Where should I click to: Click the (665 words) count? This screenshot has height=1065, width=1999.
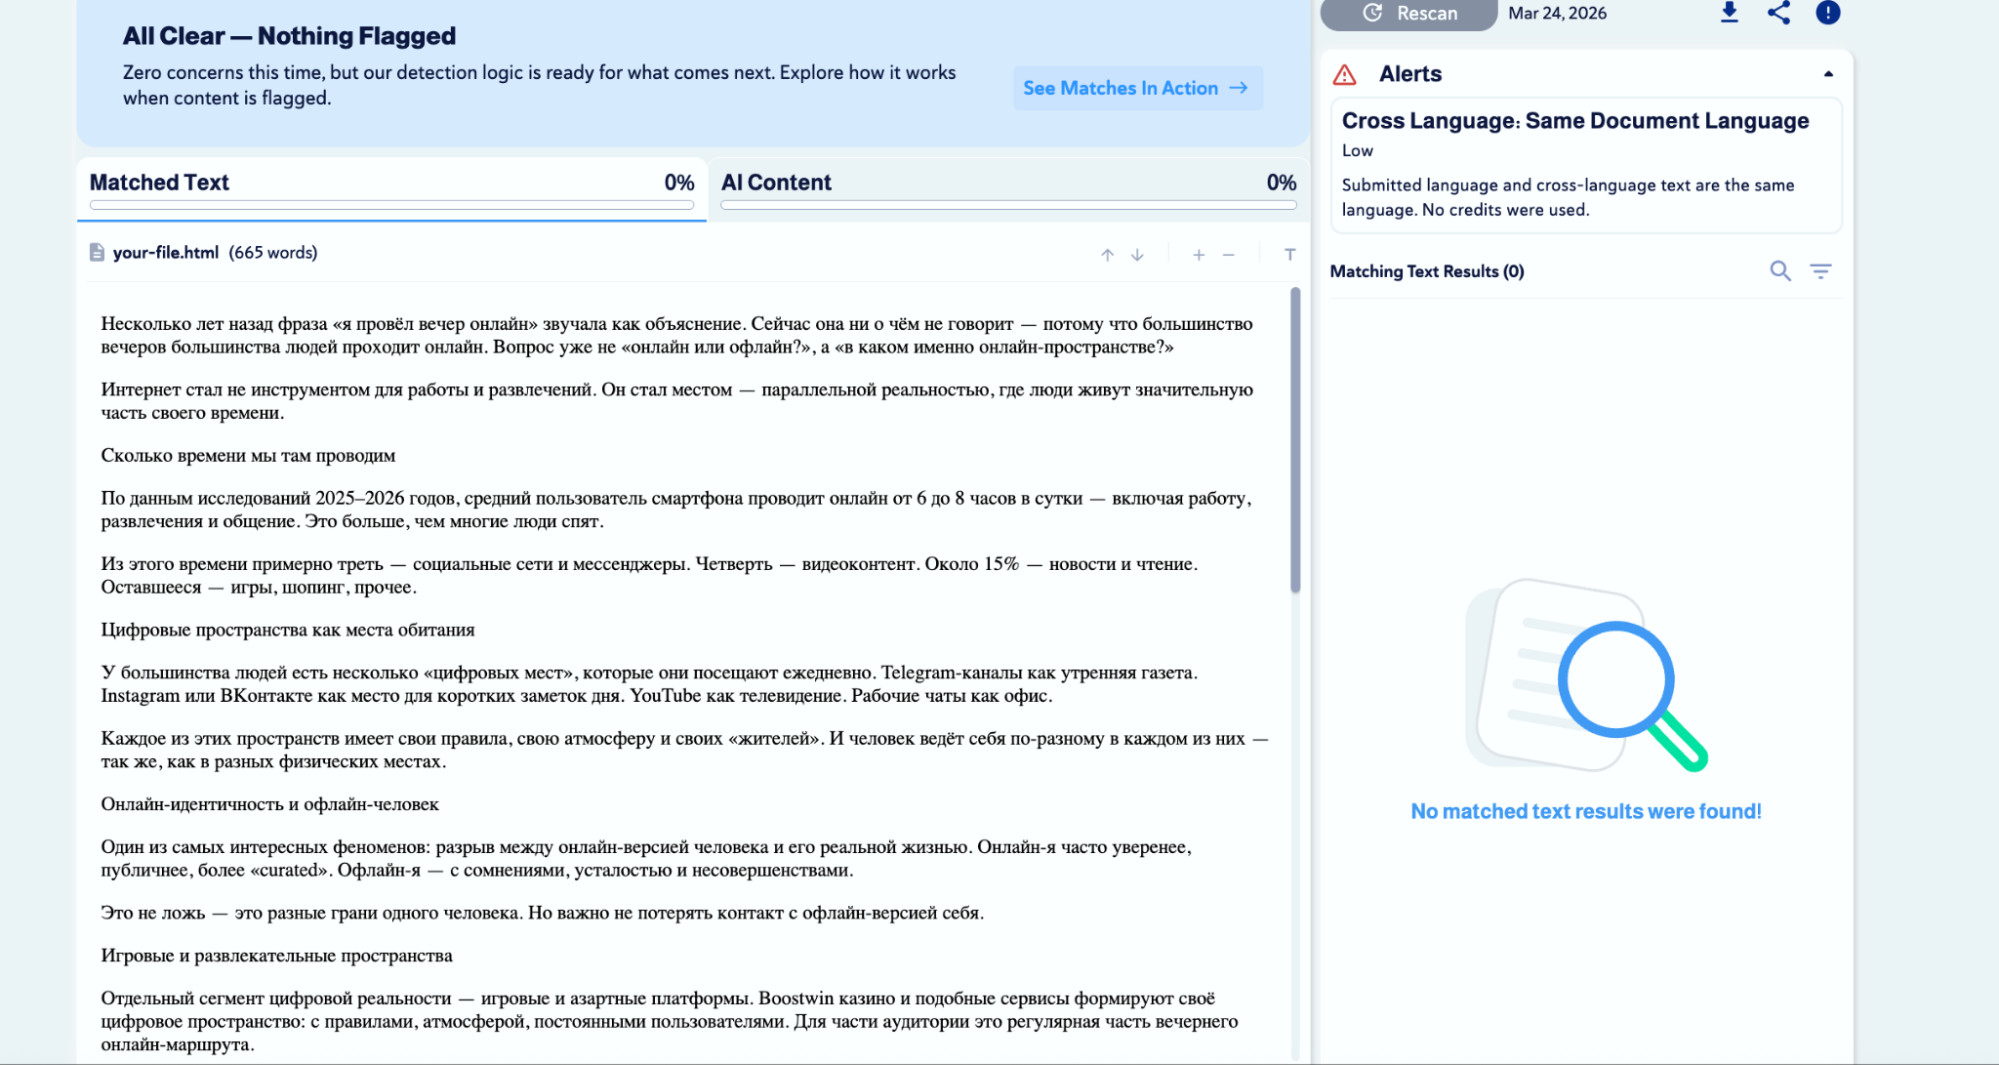pos(273,252)
